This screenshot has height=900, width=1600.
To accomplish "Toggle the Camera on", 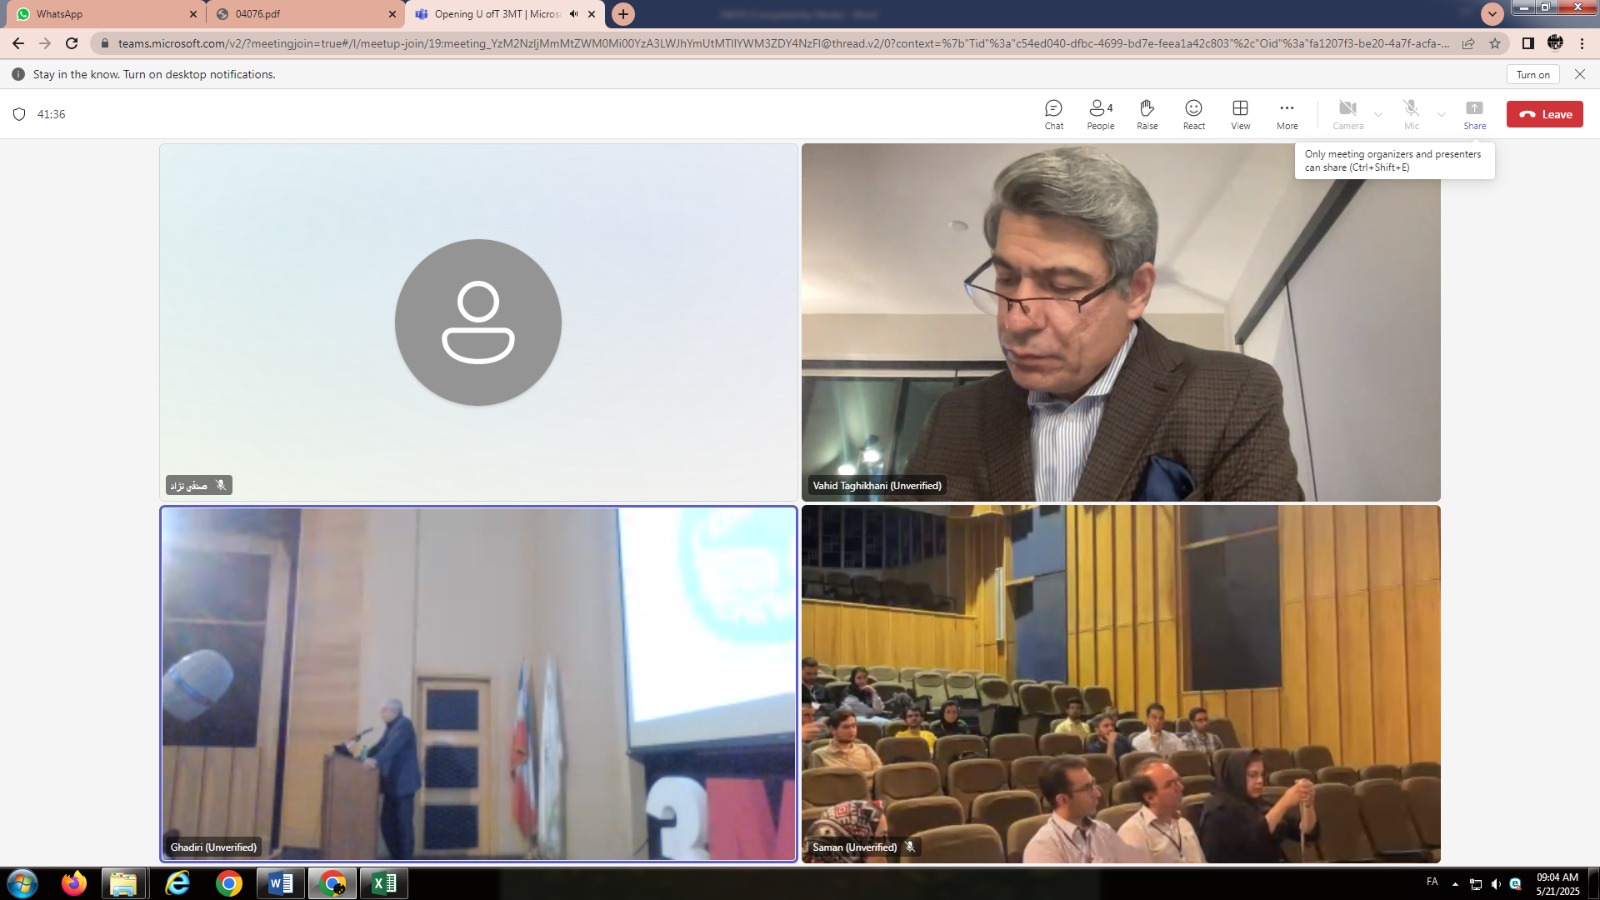I will [1347, 114].
